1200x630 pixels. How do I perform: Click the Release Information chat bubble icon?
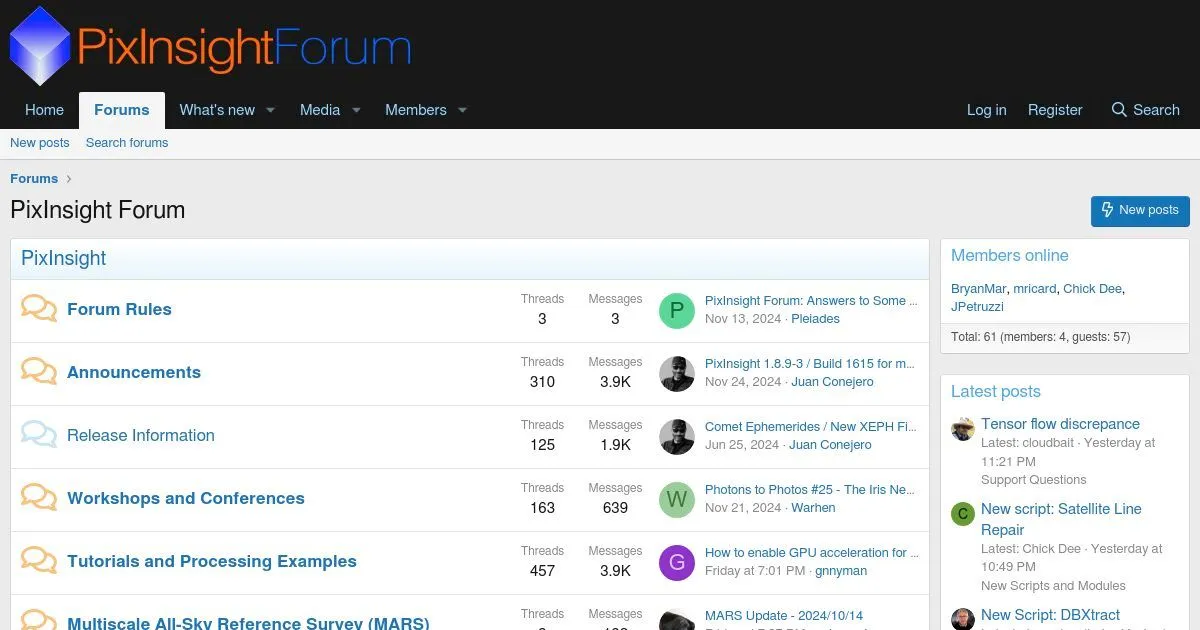coord(39,434)
